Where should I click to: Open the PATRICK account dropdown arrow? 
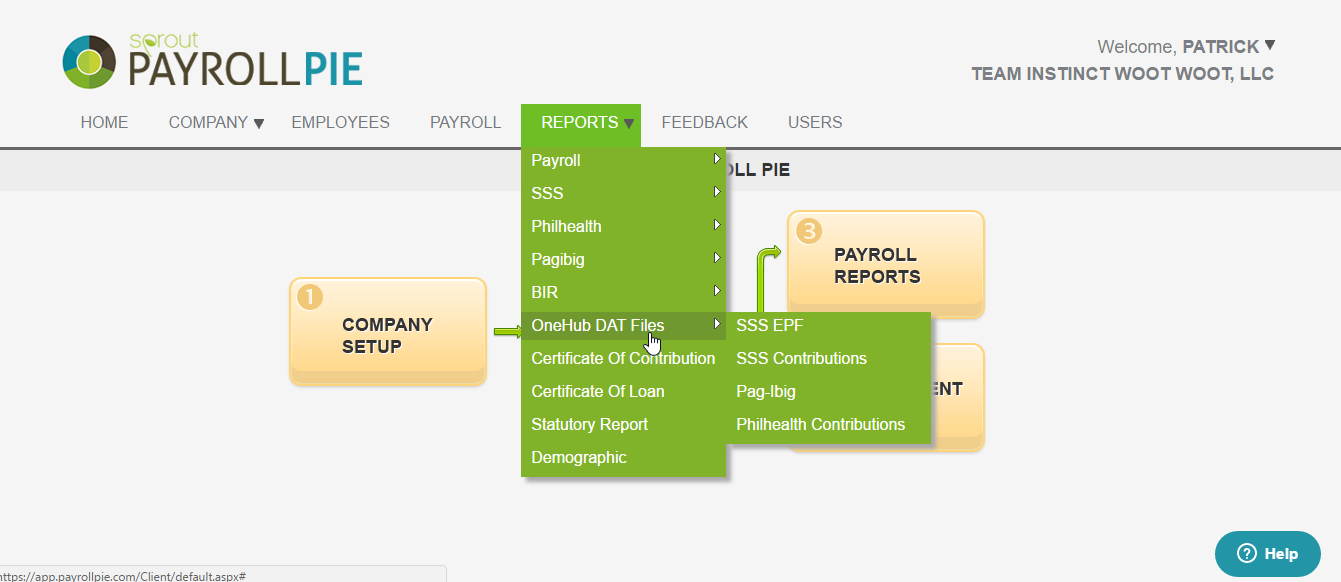1269,45
